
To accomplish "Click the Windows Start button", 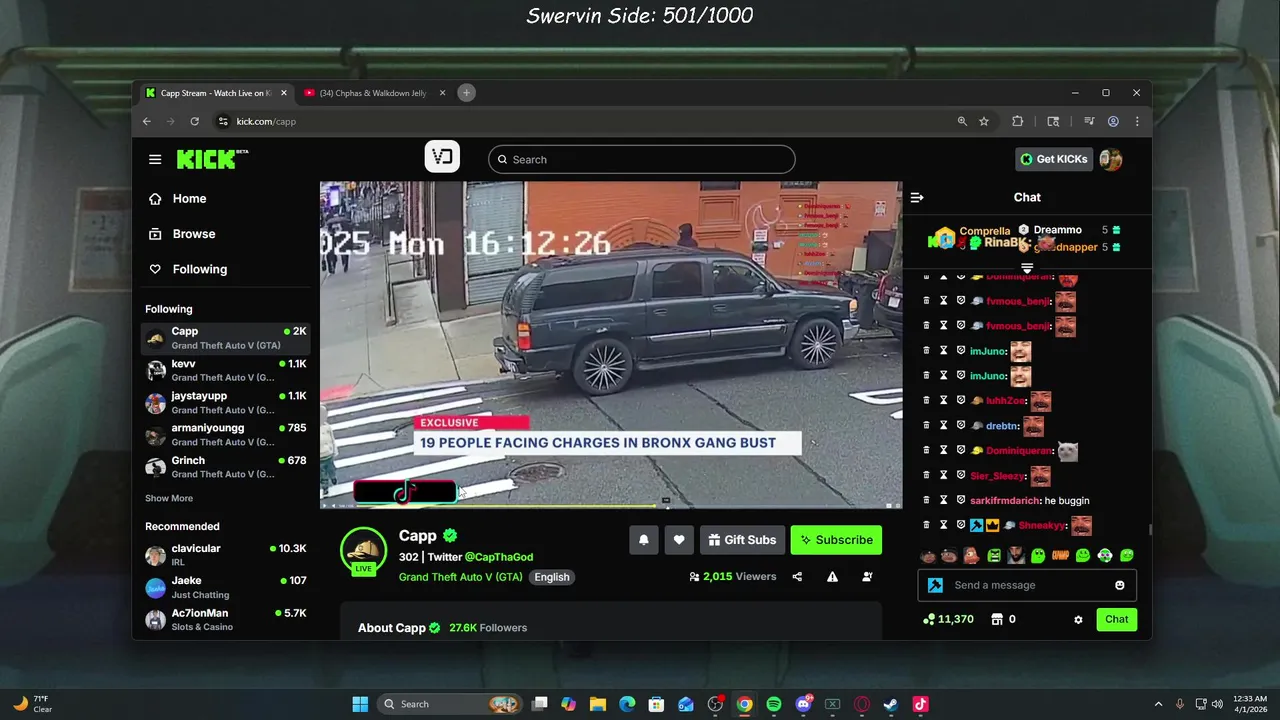I will tap(360, 704).
